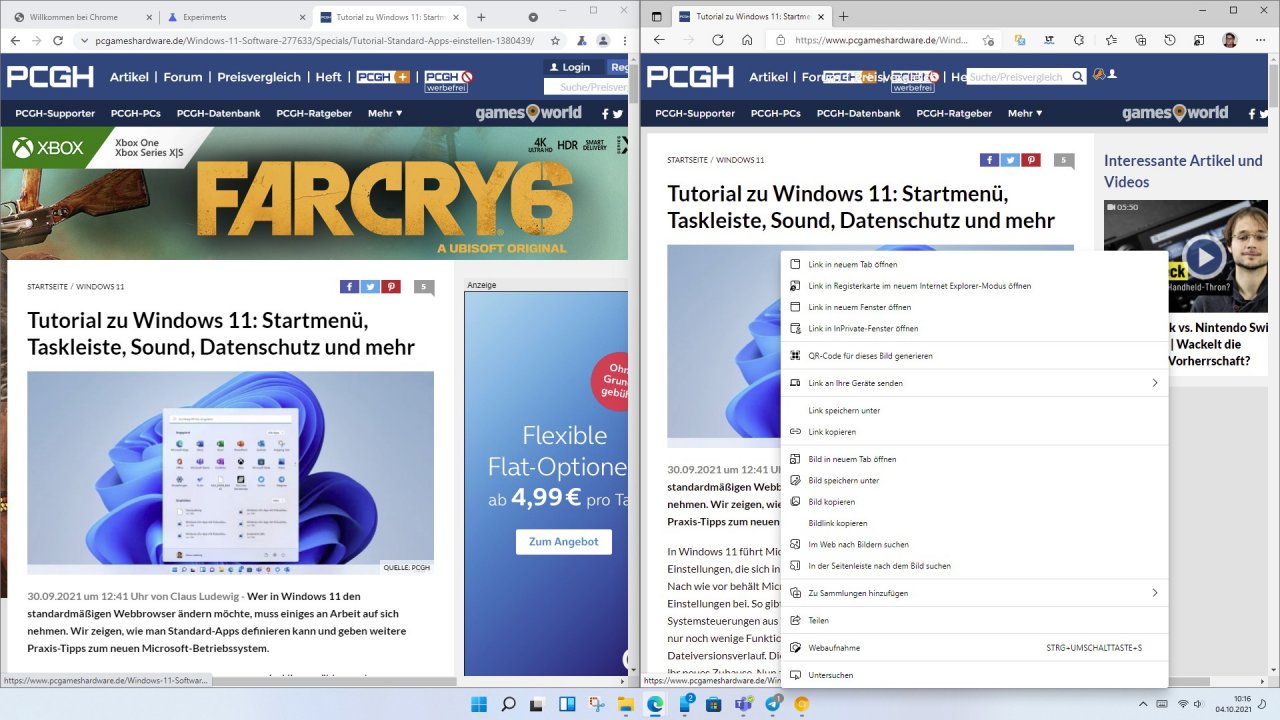Bookmark page with Chrome's star icon
The width and height of the screenshot is (1280, 720).
[555, 40]
